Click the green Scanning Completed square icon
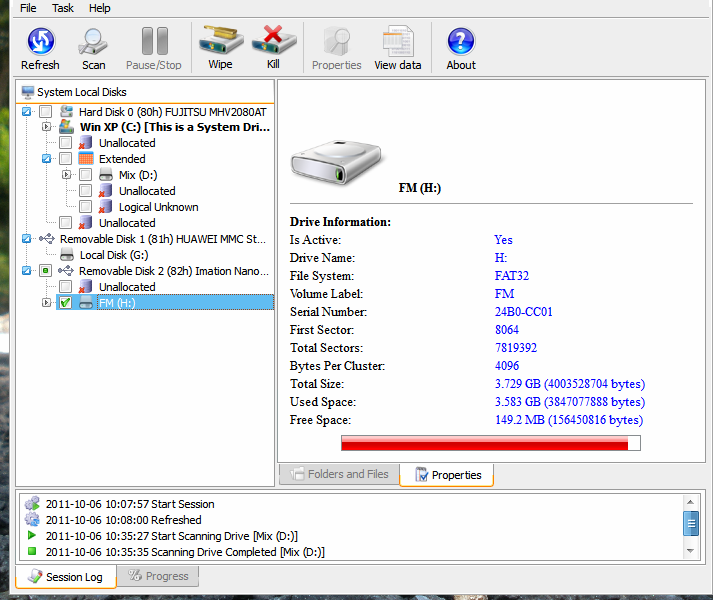Screen dimensions: 713x600 point(32,551)
